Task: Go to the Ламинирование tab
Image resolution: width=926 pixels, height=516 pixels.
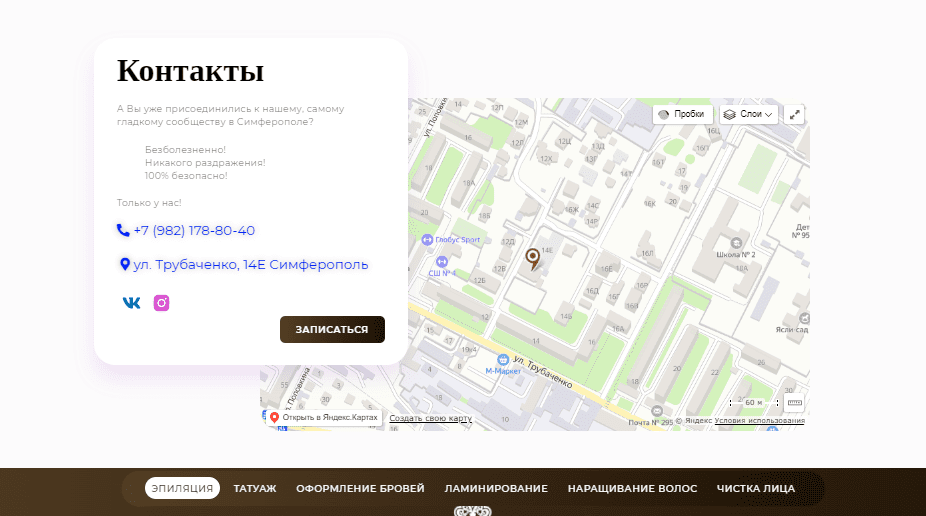Action: point(496,488)
